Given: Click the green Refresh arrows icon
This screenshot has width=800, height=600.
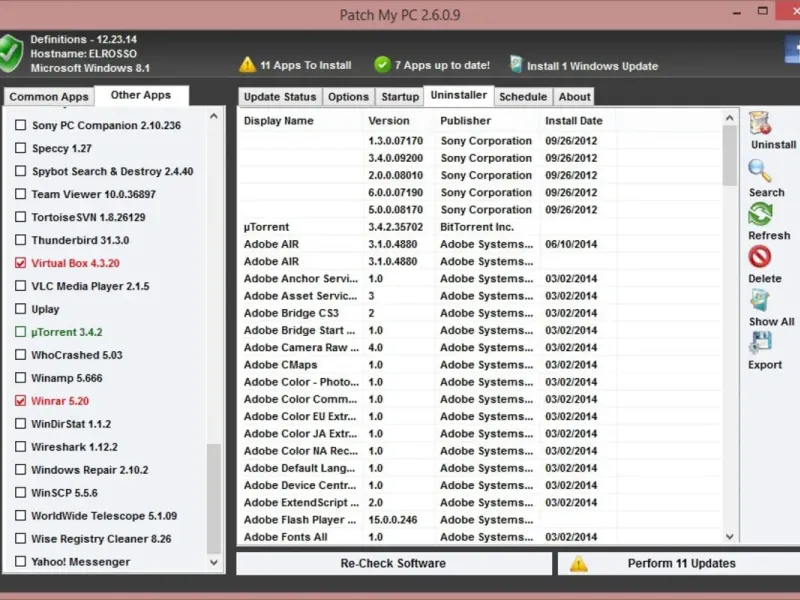Looking at the screenshot, I should click(x=760, y=214).
